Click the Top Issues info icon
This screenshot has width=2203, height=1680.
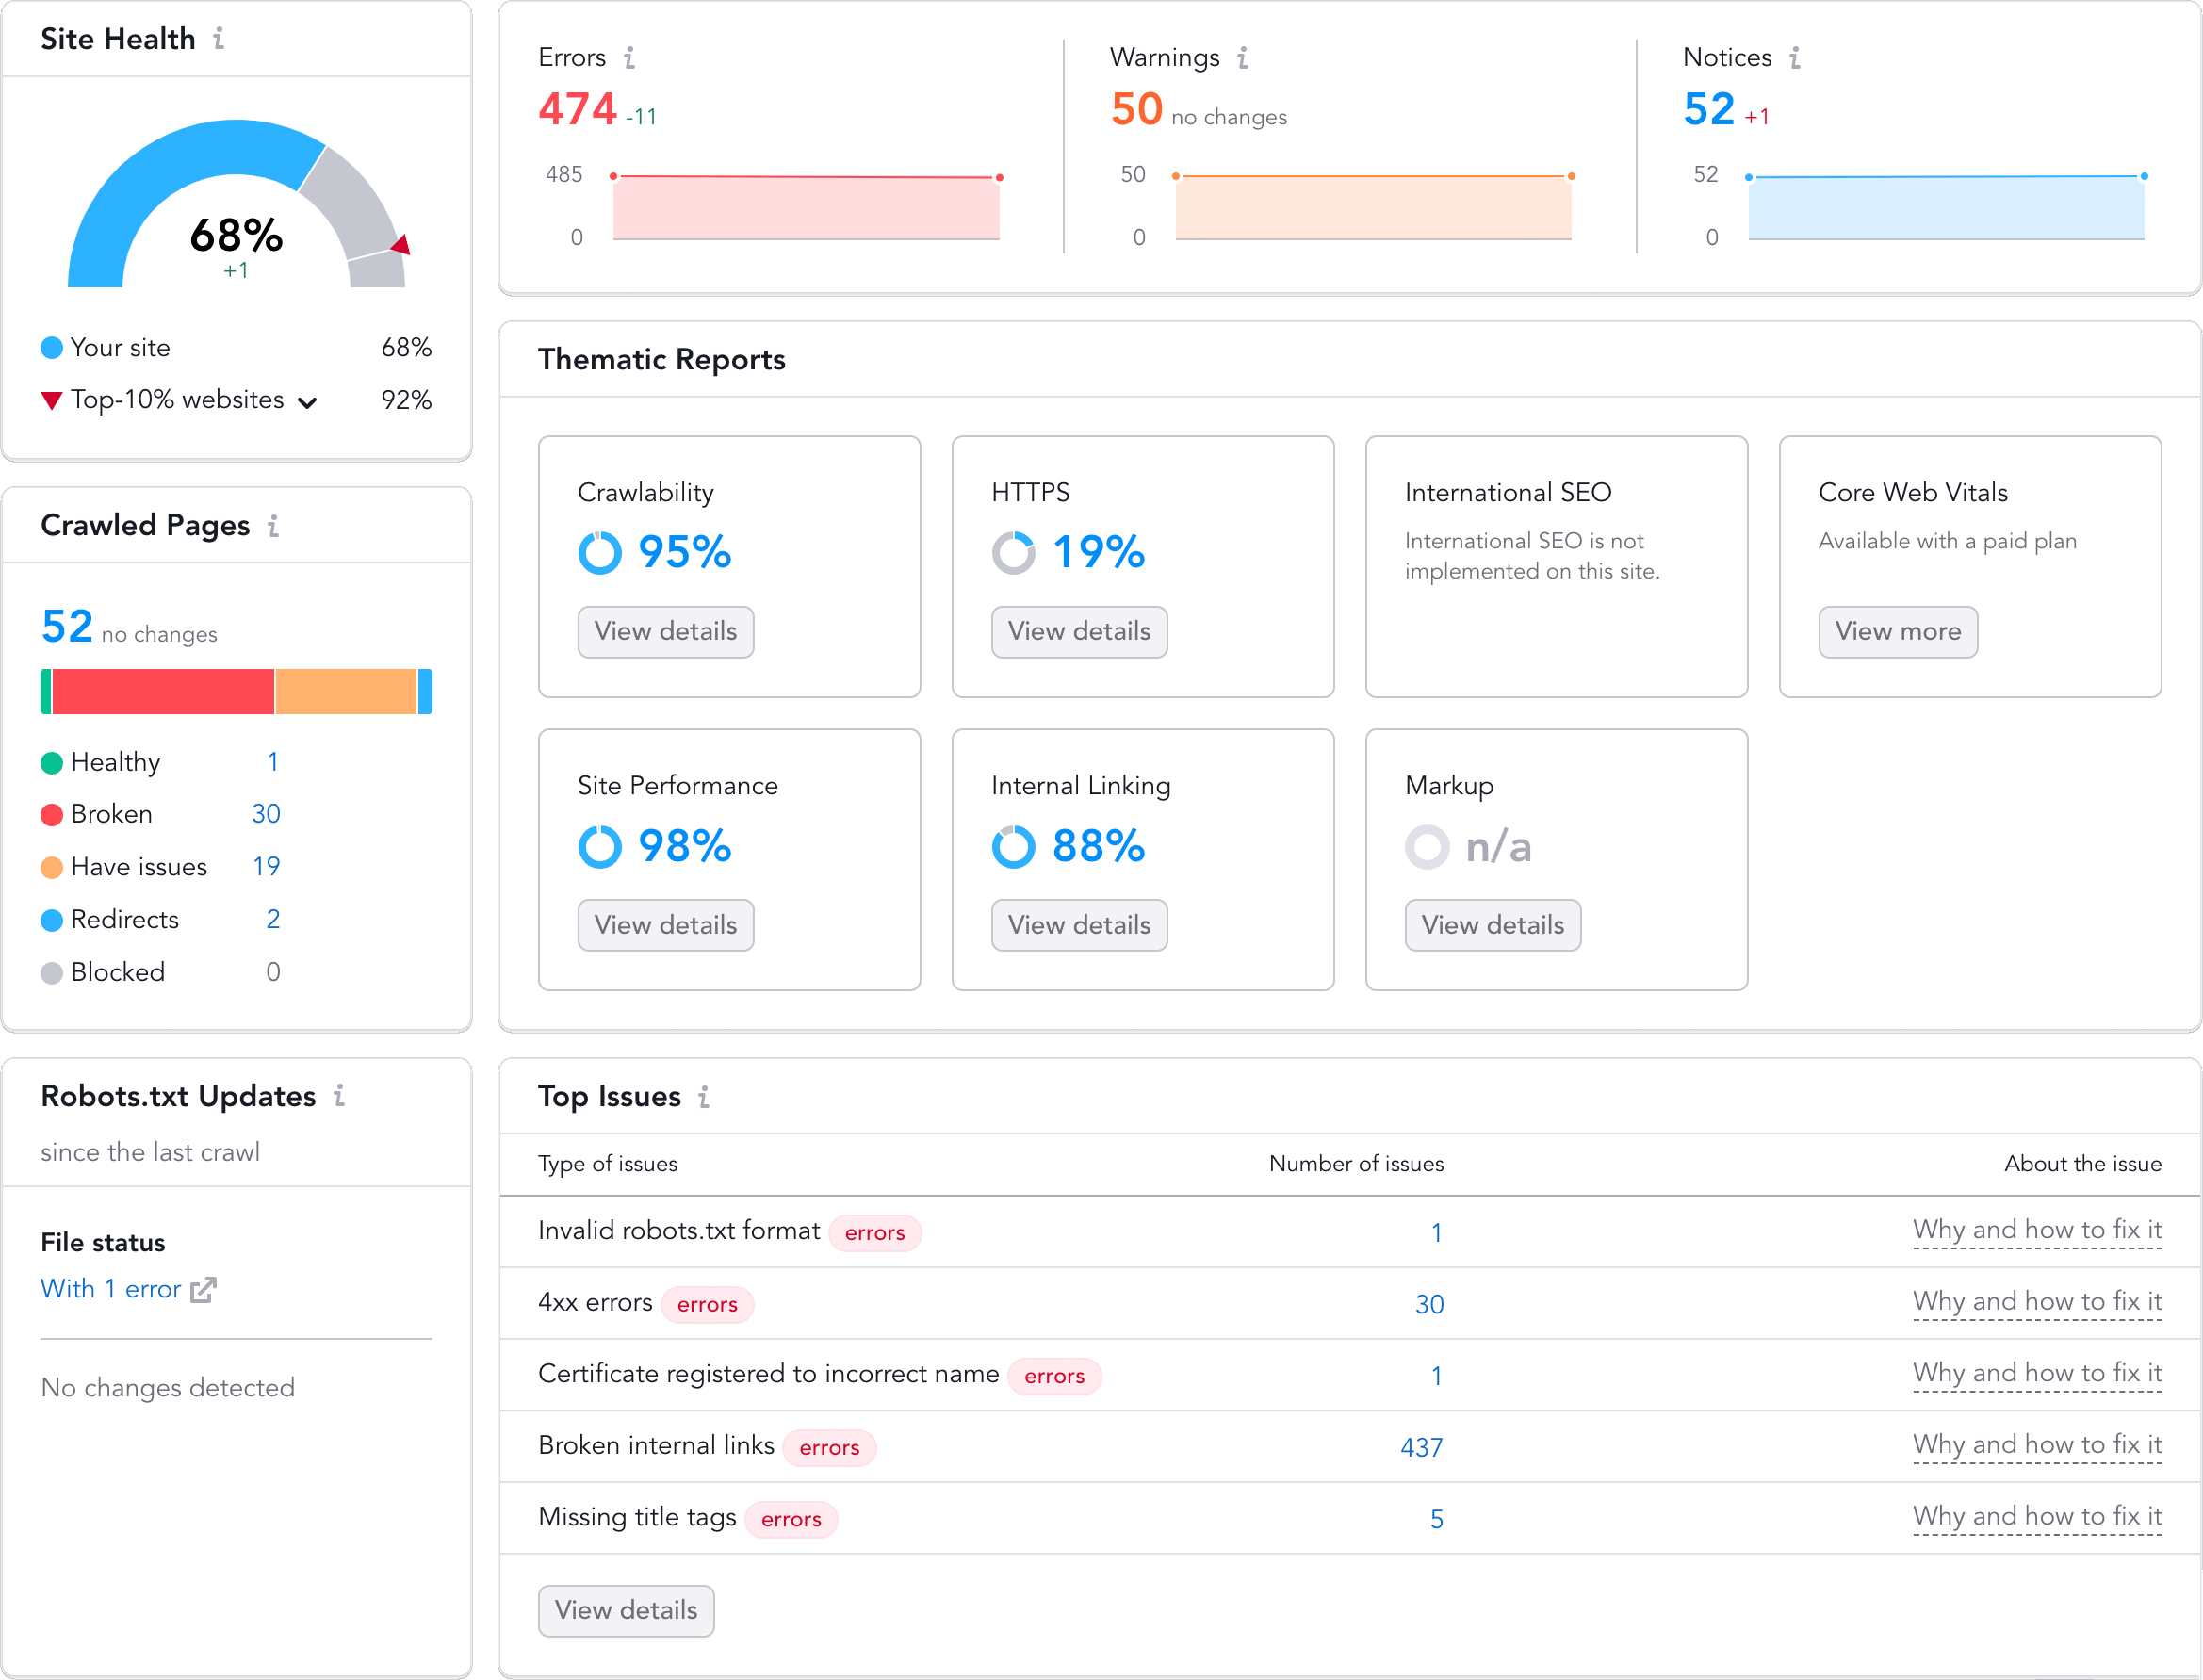pyautogui.click(x=704, y=1097)
